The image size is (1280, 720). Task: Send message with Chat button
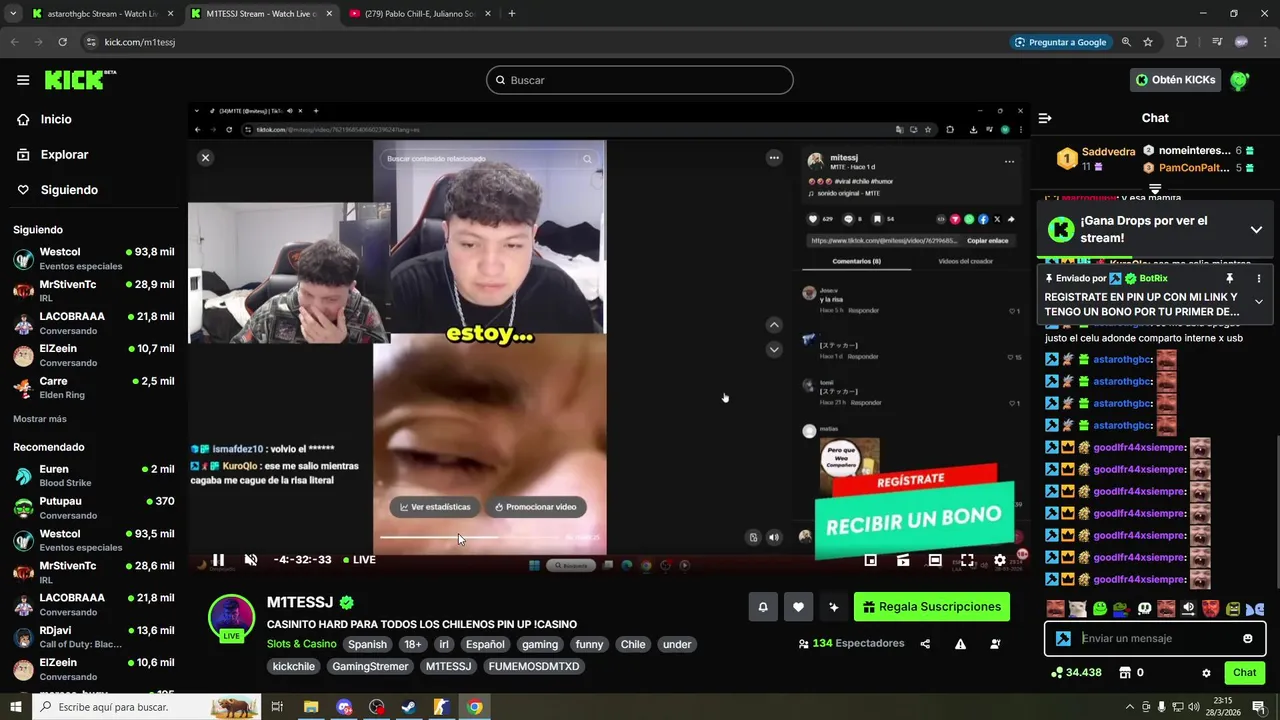click(1244, 673)
